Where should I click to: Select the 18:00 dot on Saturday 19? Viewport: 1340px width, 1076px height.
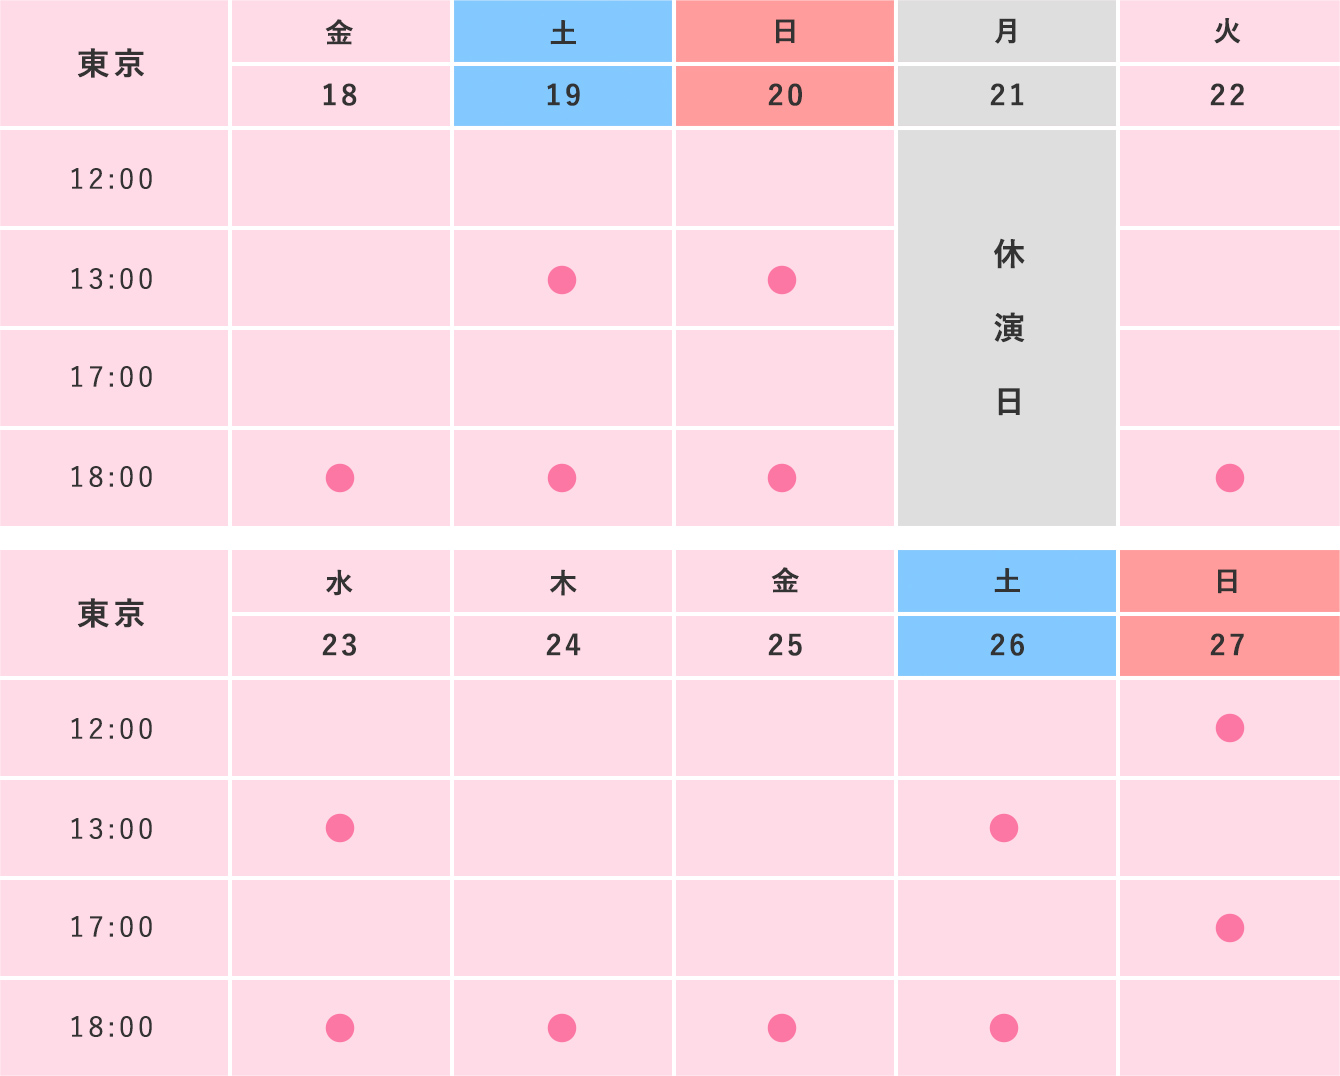coord(562,478)
